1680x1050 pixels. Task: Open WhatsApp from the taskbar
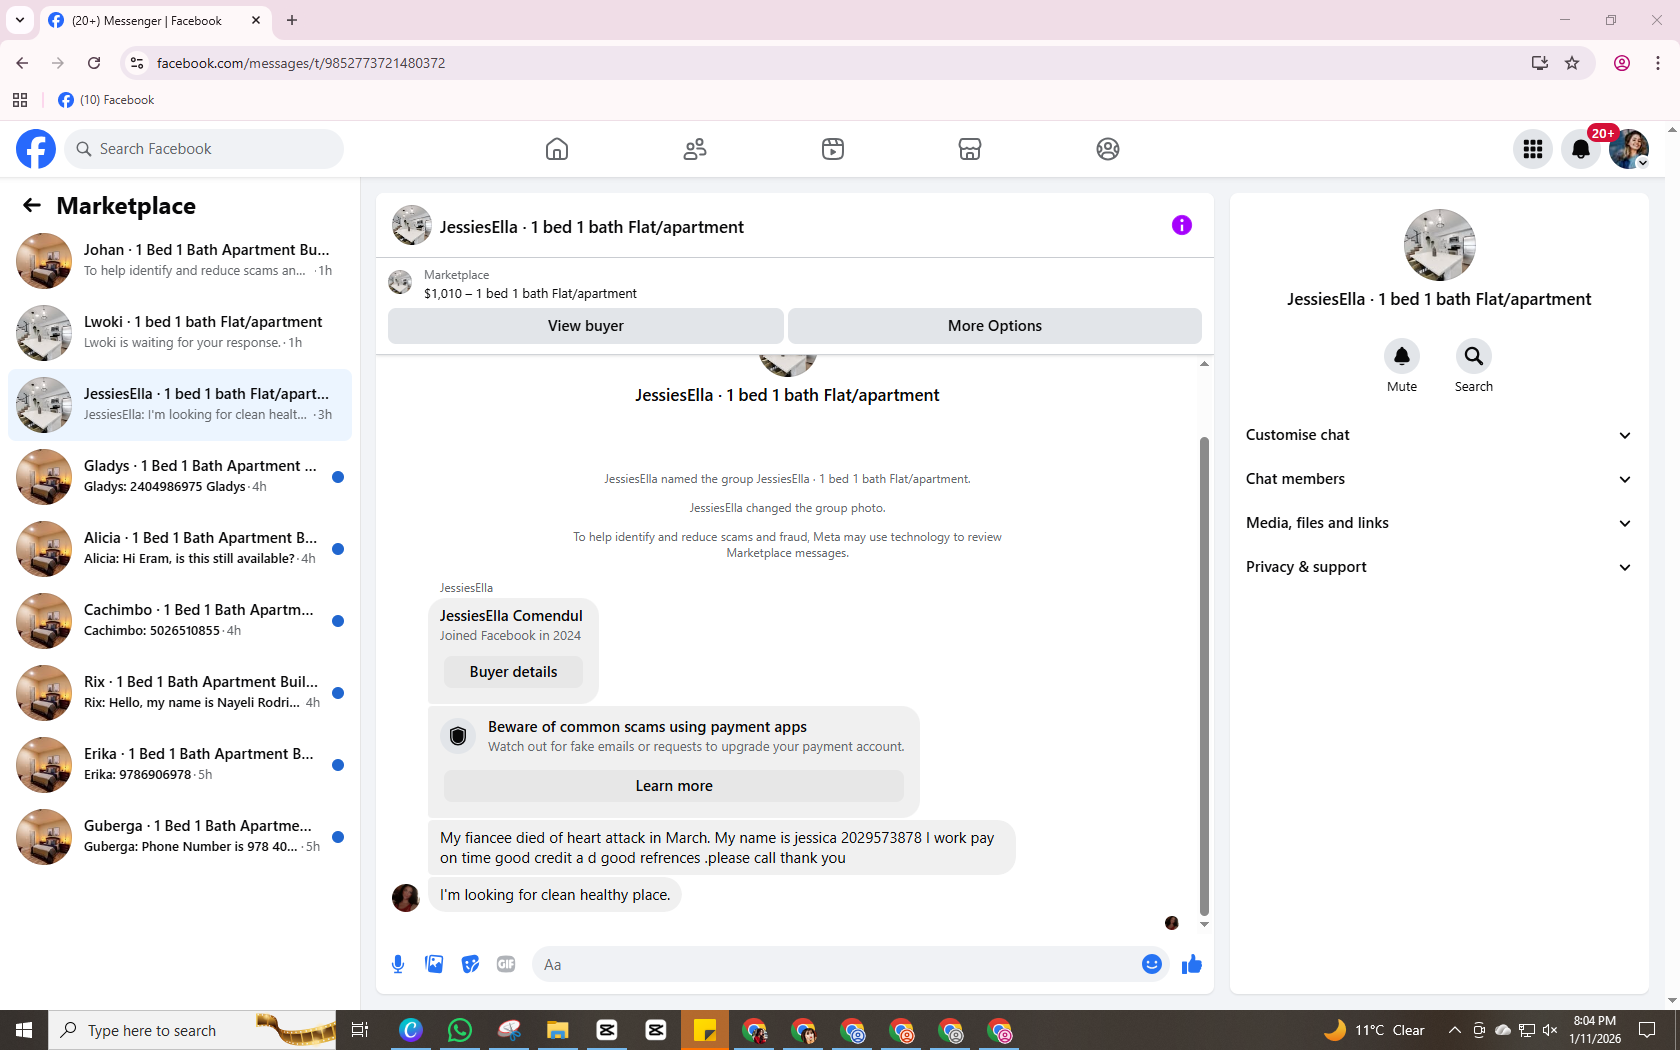(x=460, y=1030)
